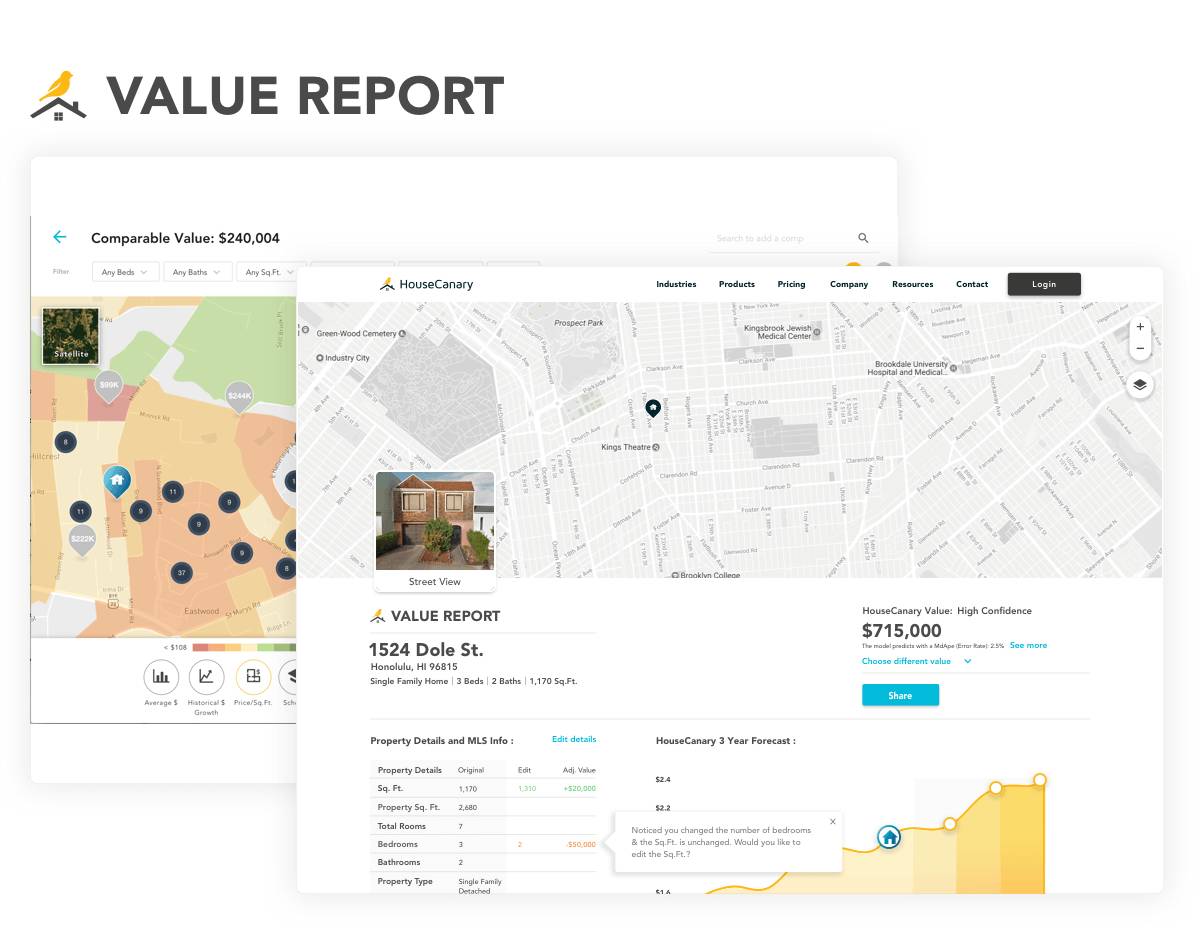Click the +$20,000 adjusted value

(x=579, y=788)
